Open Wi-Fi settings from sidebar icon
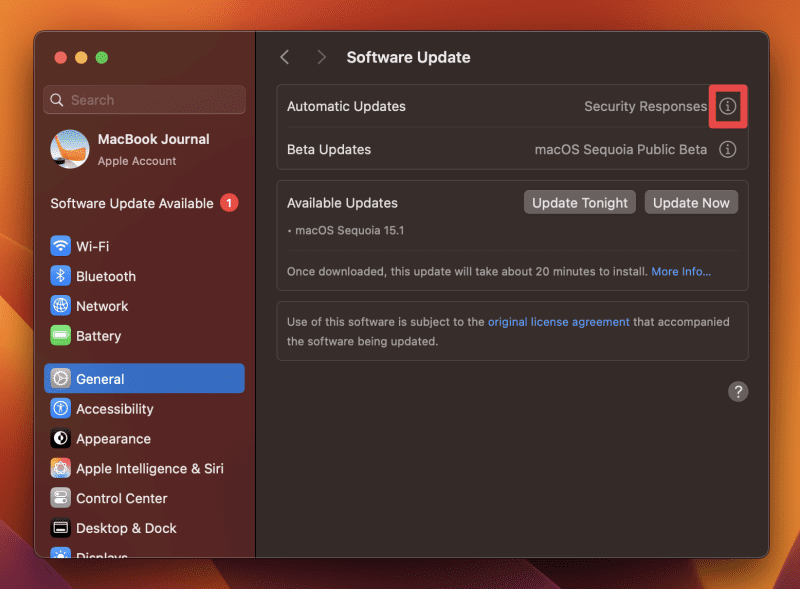 coord(60,246)
